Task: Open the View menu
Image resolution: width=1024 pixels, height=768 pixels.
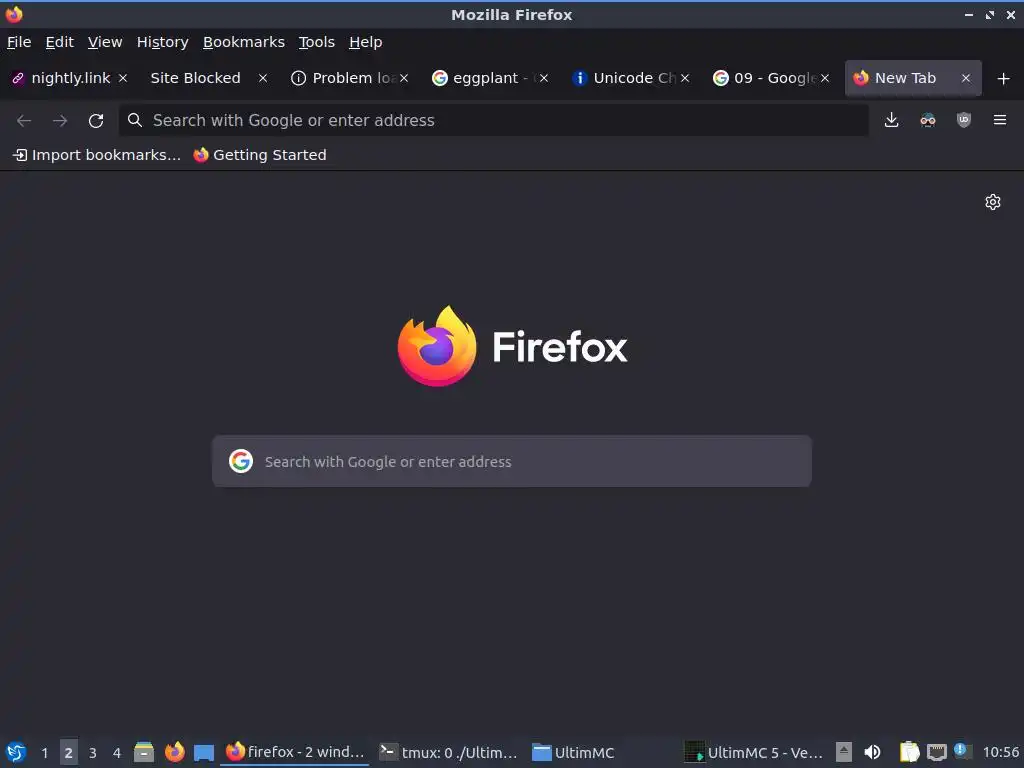Action: coord(105,42)
